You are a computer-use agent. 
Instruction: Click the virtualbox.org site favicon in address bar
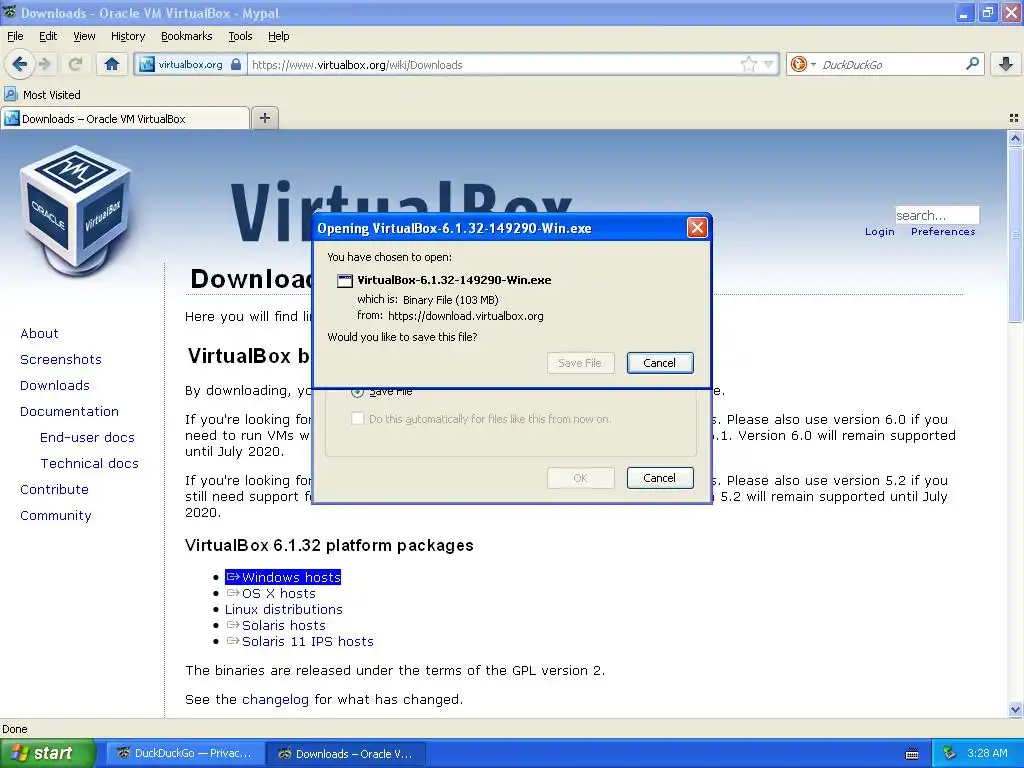[147, 64]
